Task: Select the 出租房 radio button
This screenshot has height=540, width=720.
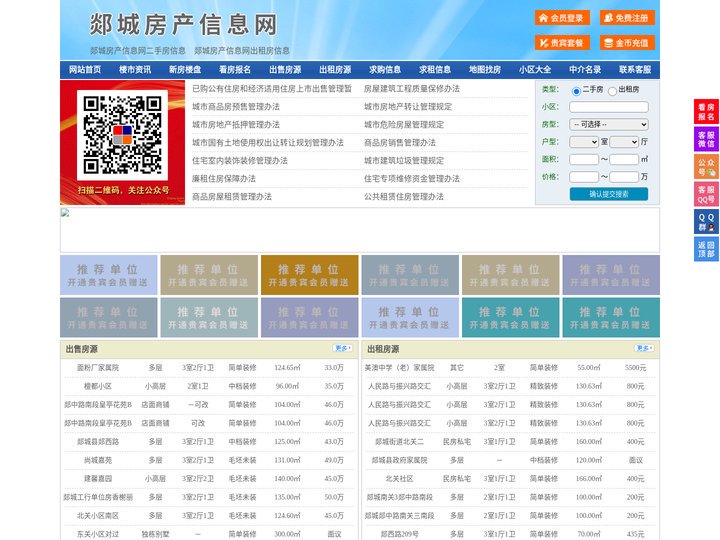Action: [612, 91]
